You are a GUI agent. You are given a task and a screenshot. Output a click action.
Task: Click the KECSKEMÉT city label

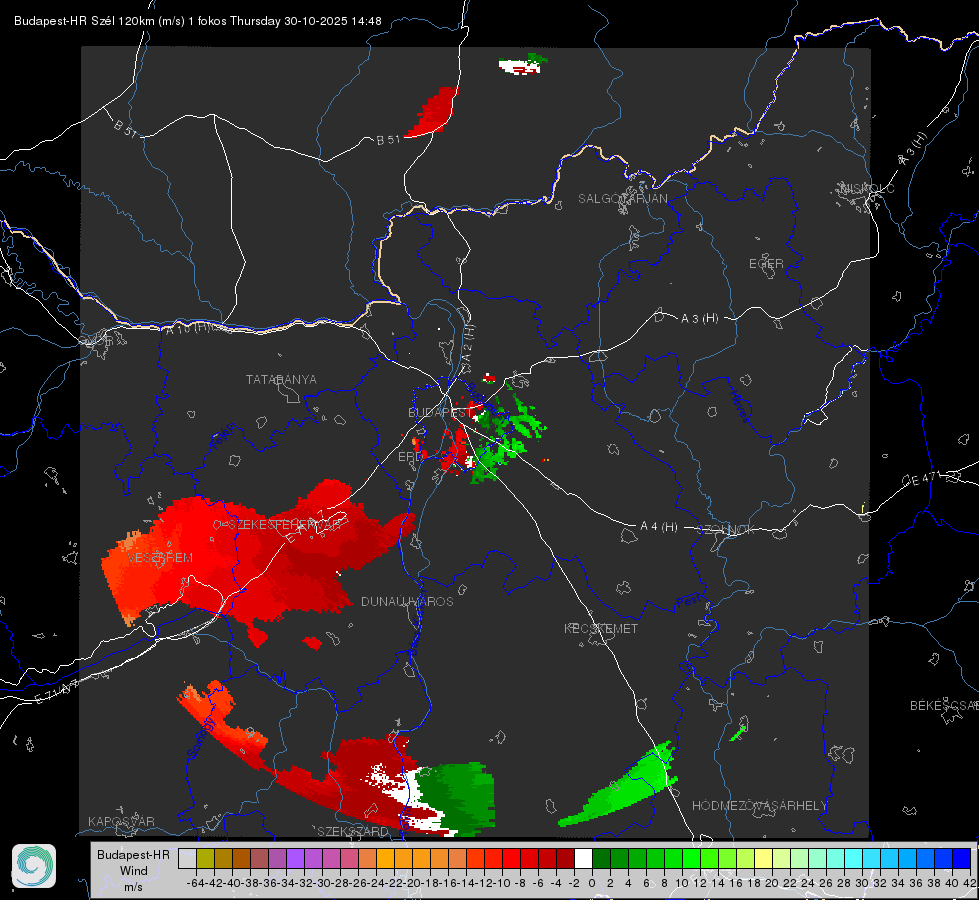601,628
